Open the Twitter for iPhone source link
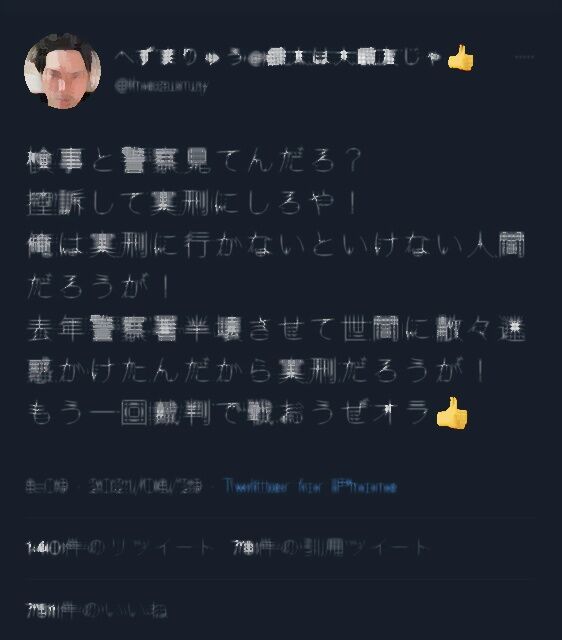Image resolution: width=562 pixels, height=640 pixels. pos(311,487)
